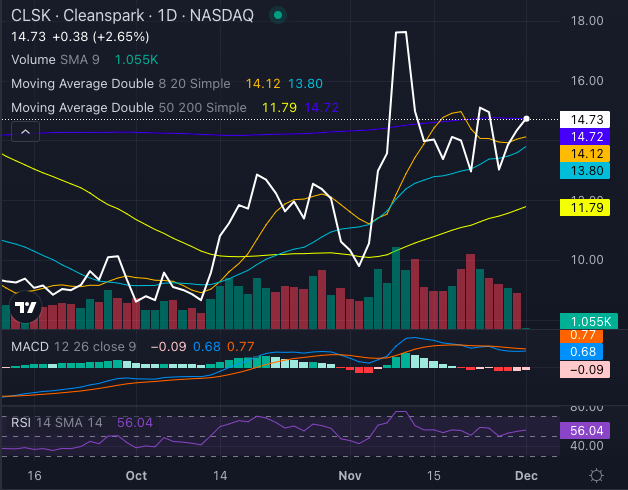Select the Volume SMA 9 indicator legend
This screenshot has width=628, height=490.
58,60
